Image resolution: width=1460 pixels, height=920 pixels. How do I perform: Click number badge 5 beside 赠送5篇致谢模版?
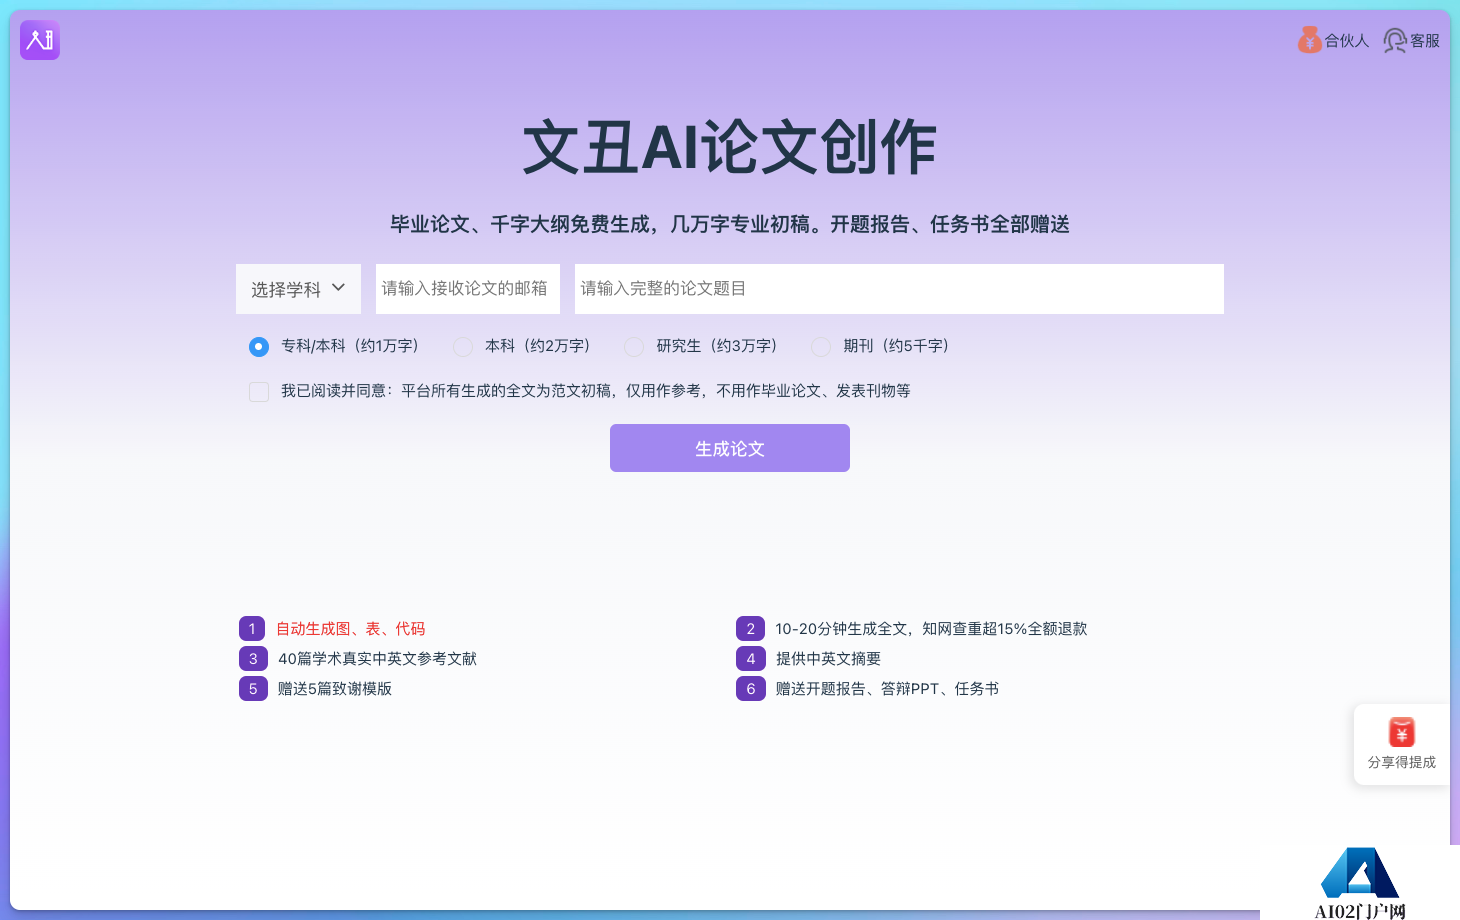(253, 689)
